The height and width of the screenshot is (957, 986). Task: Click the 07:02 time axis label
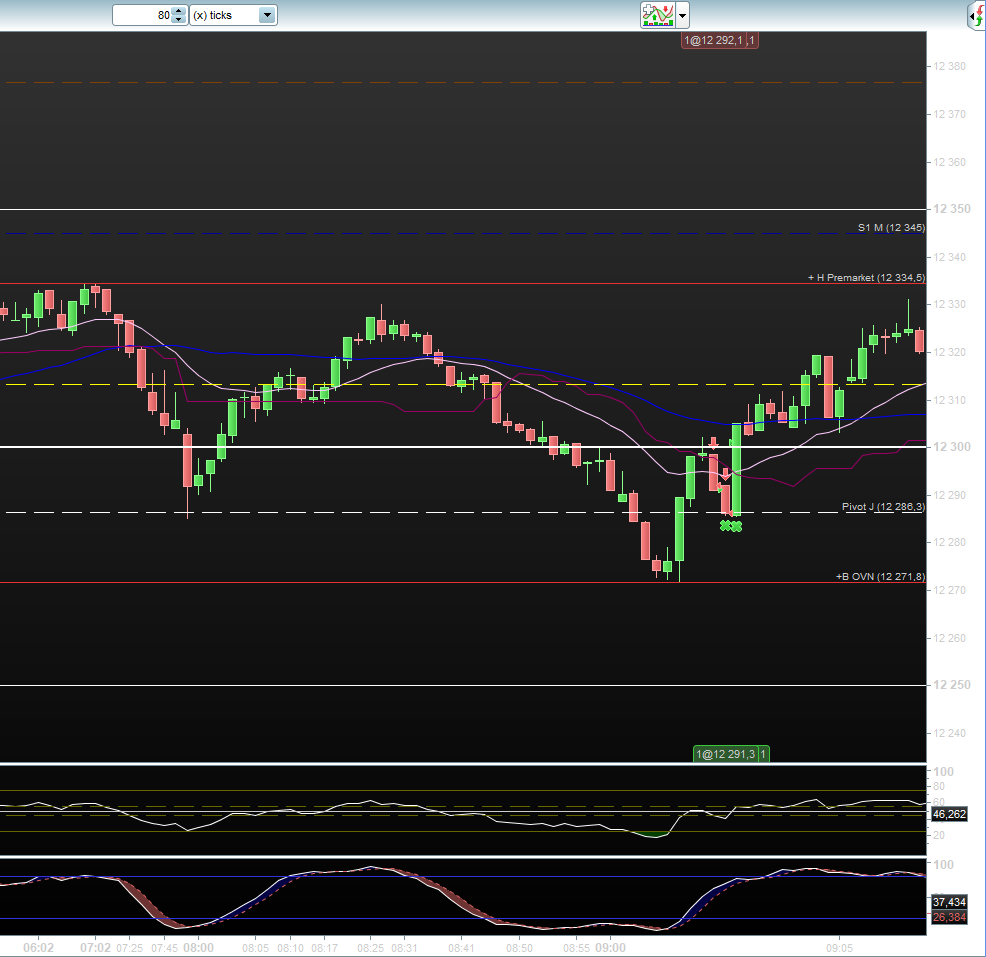[96, 948]
